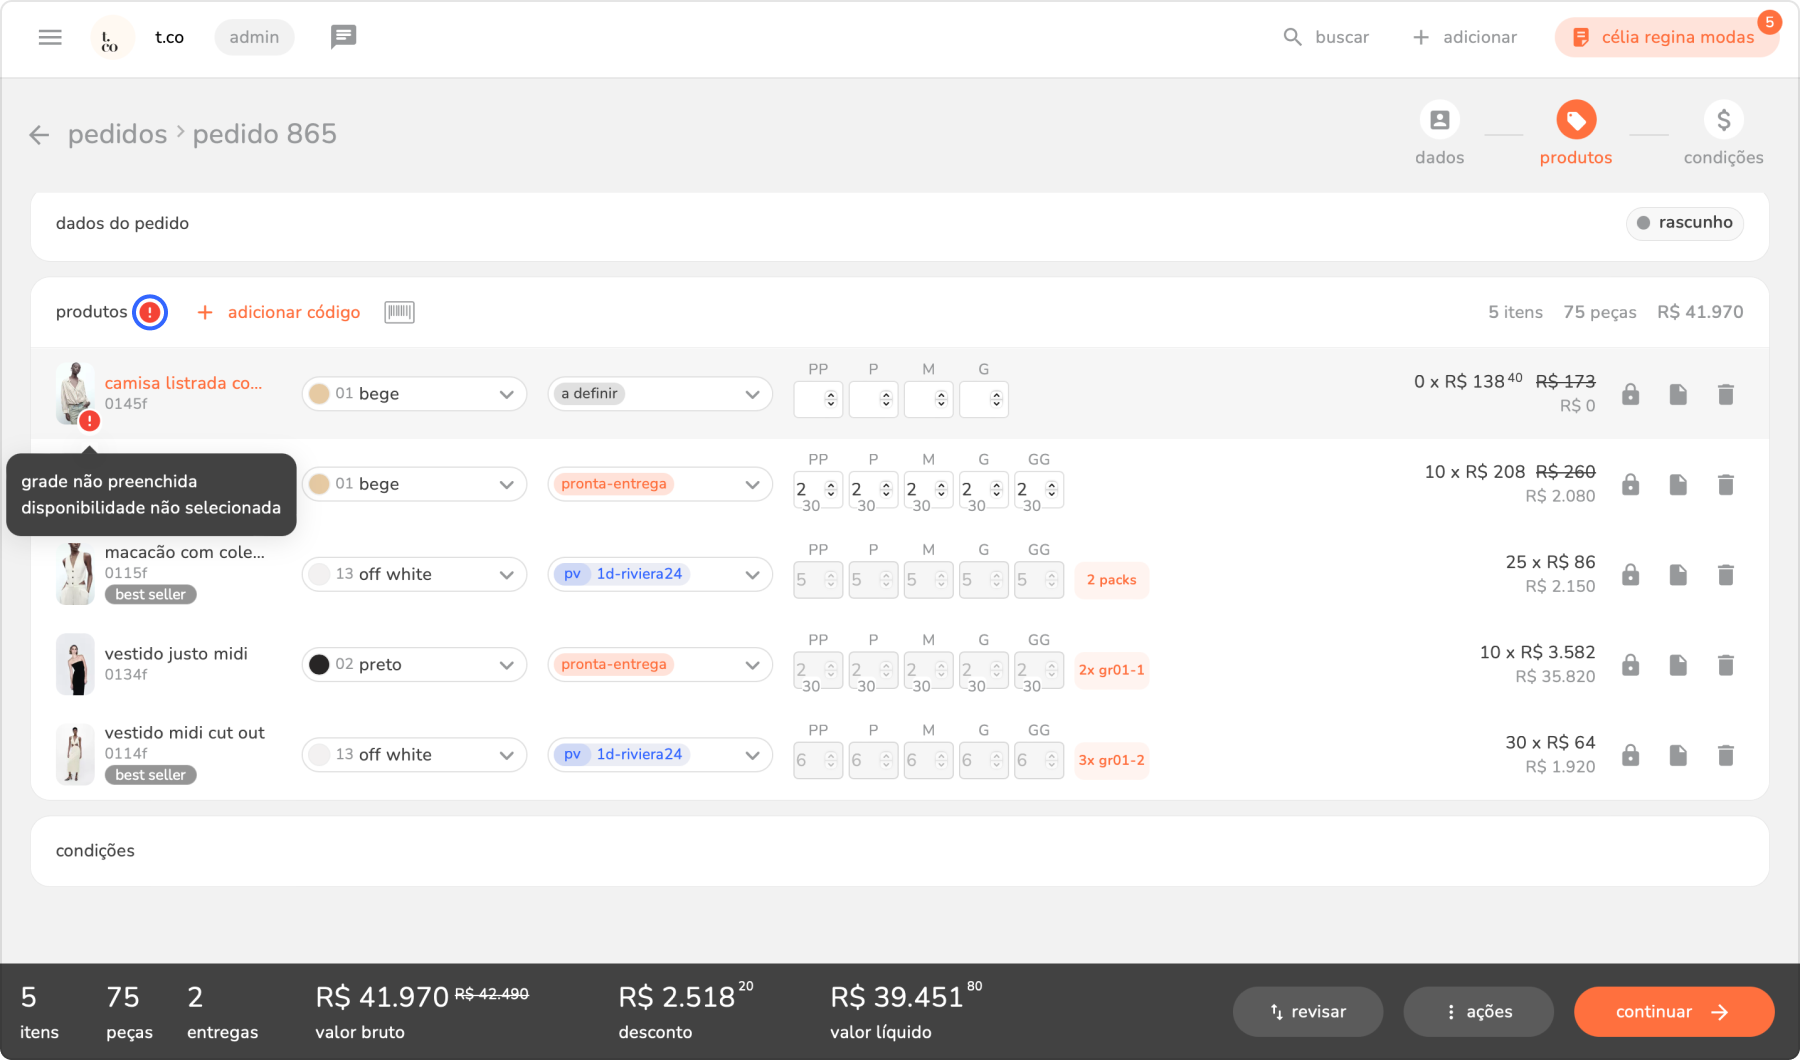Image resolution: width=1800 pixels, height=1060 pixels.
Task: Go back using the arrow icon
Action: click(x=39, y=135)
